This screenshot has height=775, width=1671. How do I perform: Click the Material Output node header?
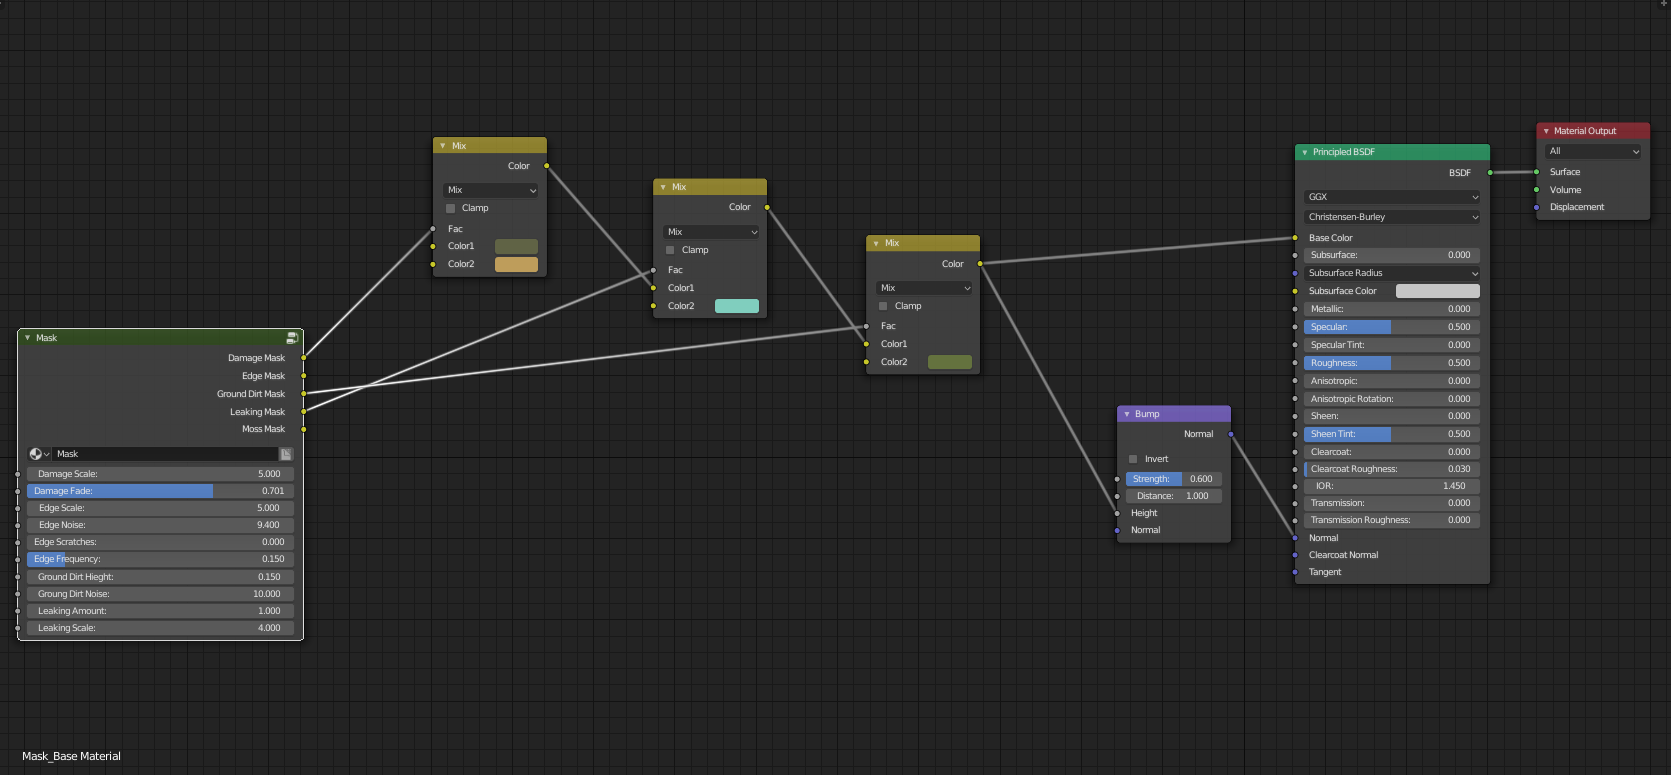coord(1593,131)
